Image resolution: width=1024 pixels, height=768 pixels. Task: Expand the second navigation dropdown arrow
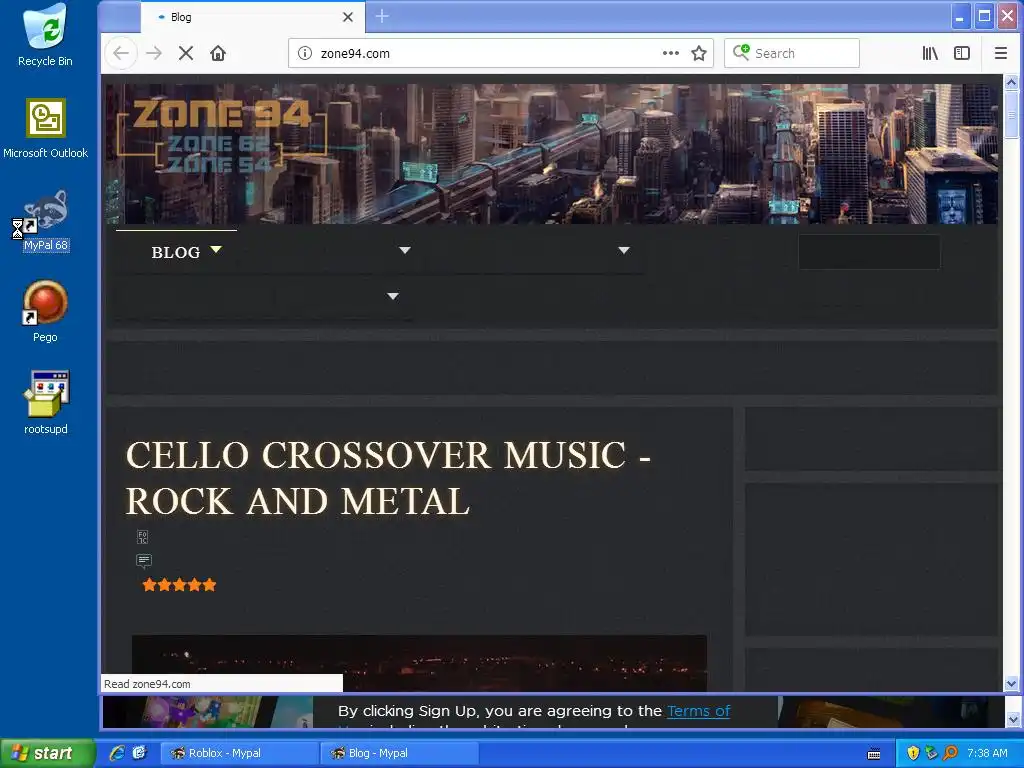[x=405, y=250]
